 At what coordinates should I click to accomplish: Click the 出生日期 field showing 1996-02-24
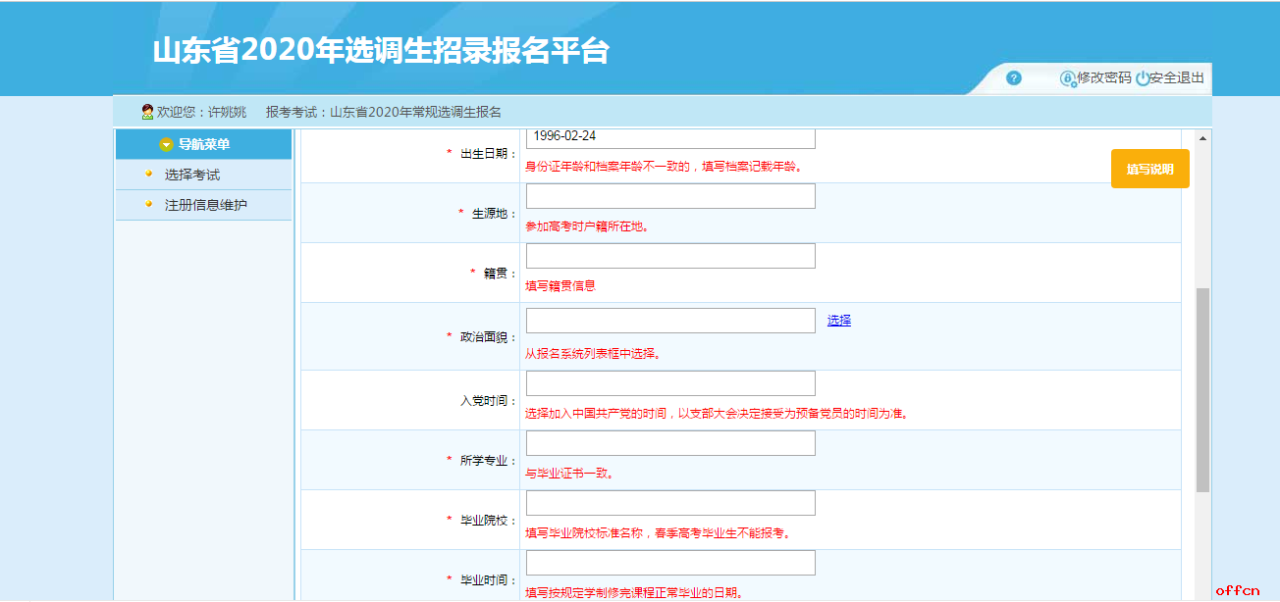pyautogui.click(x=670, y=137)
